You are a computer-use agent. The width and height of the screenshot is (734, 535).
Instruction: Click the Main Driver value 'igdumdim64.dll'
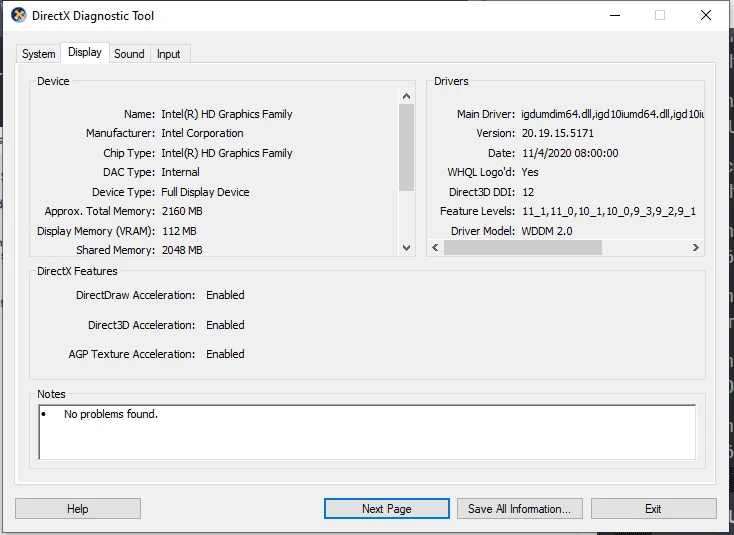(557, 114)
